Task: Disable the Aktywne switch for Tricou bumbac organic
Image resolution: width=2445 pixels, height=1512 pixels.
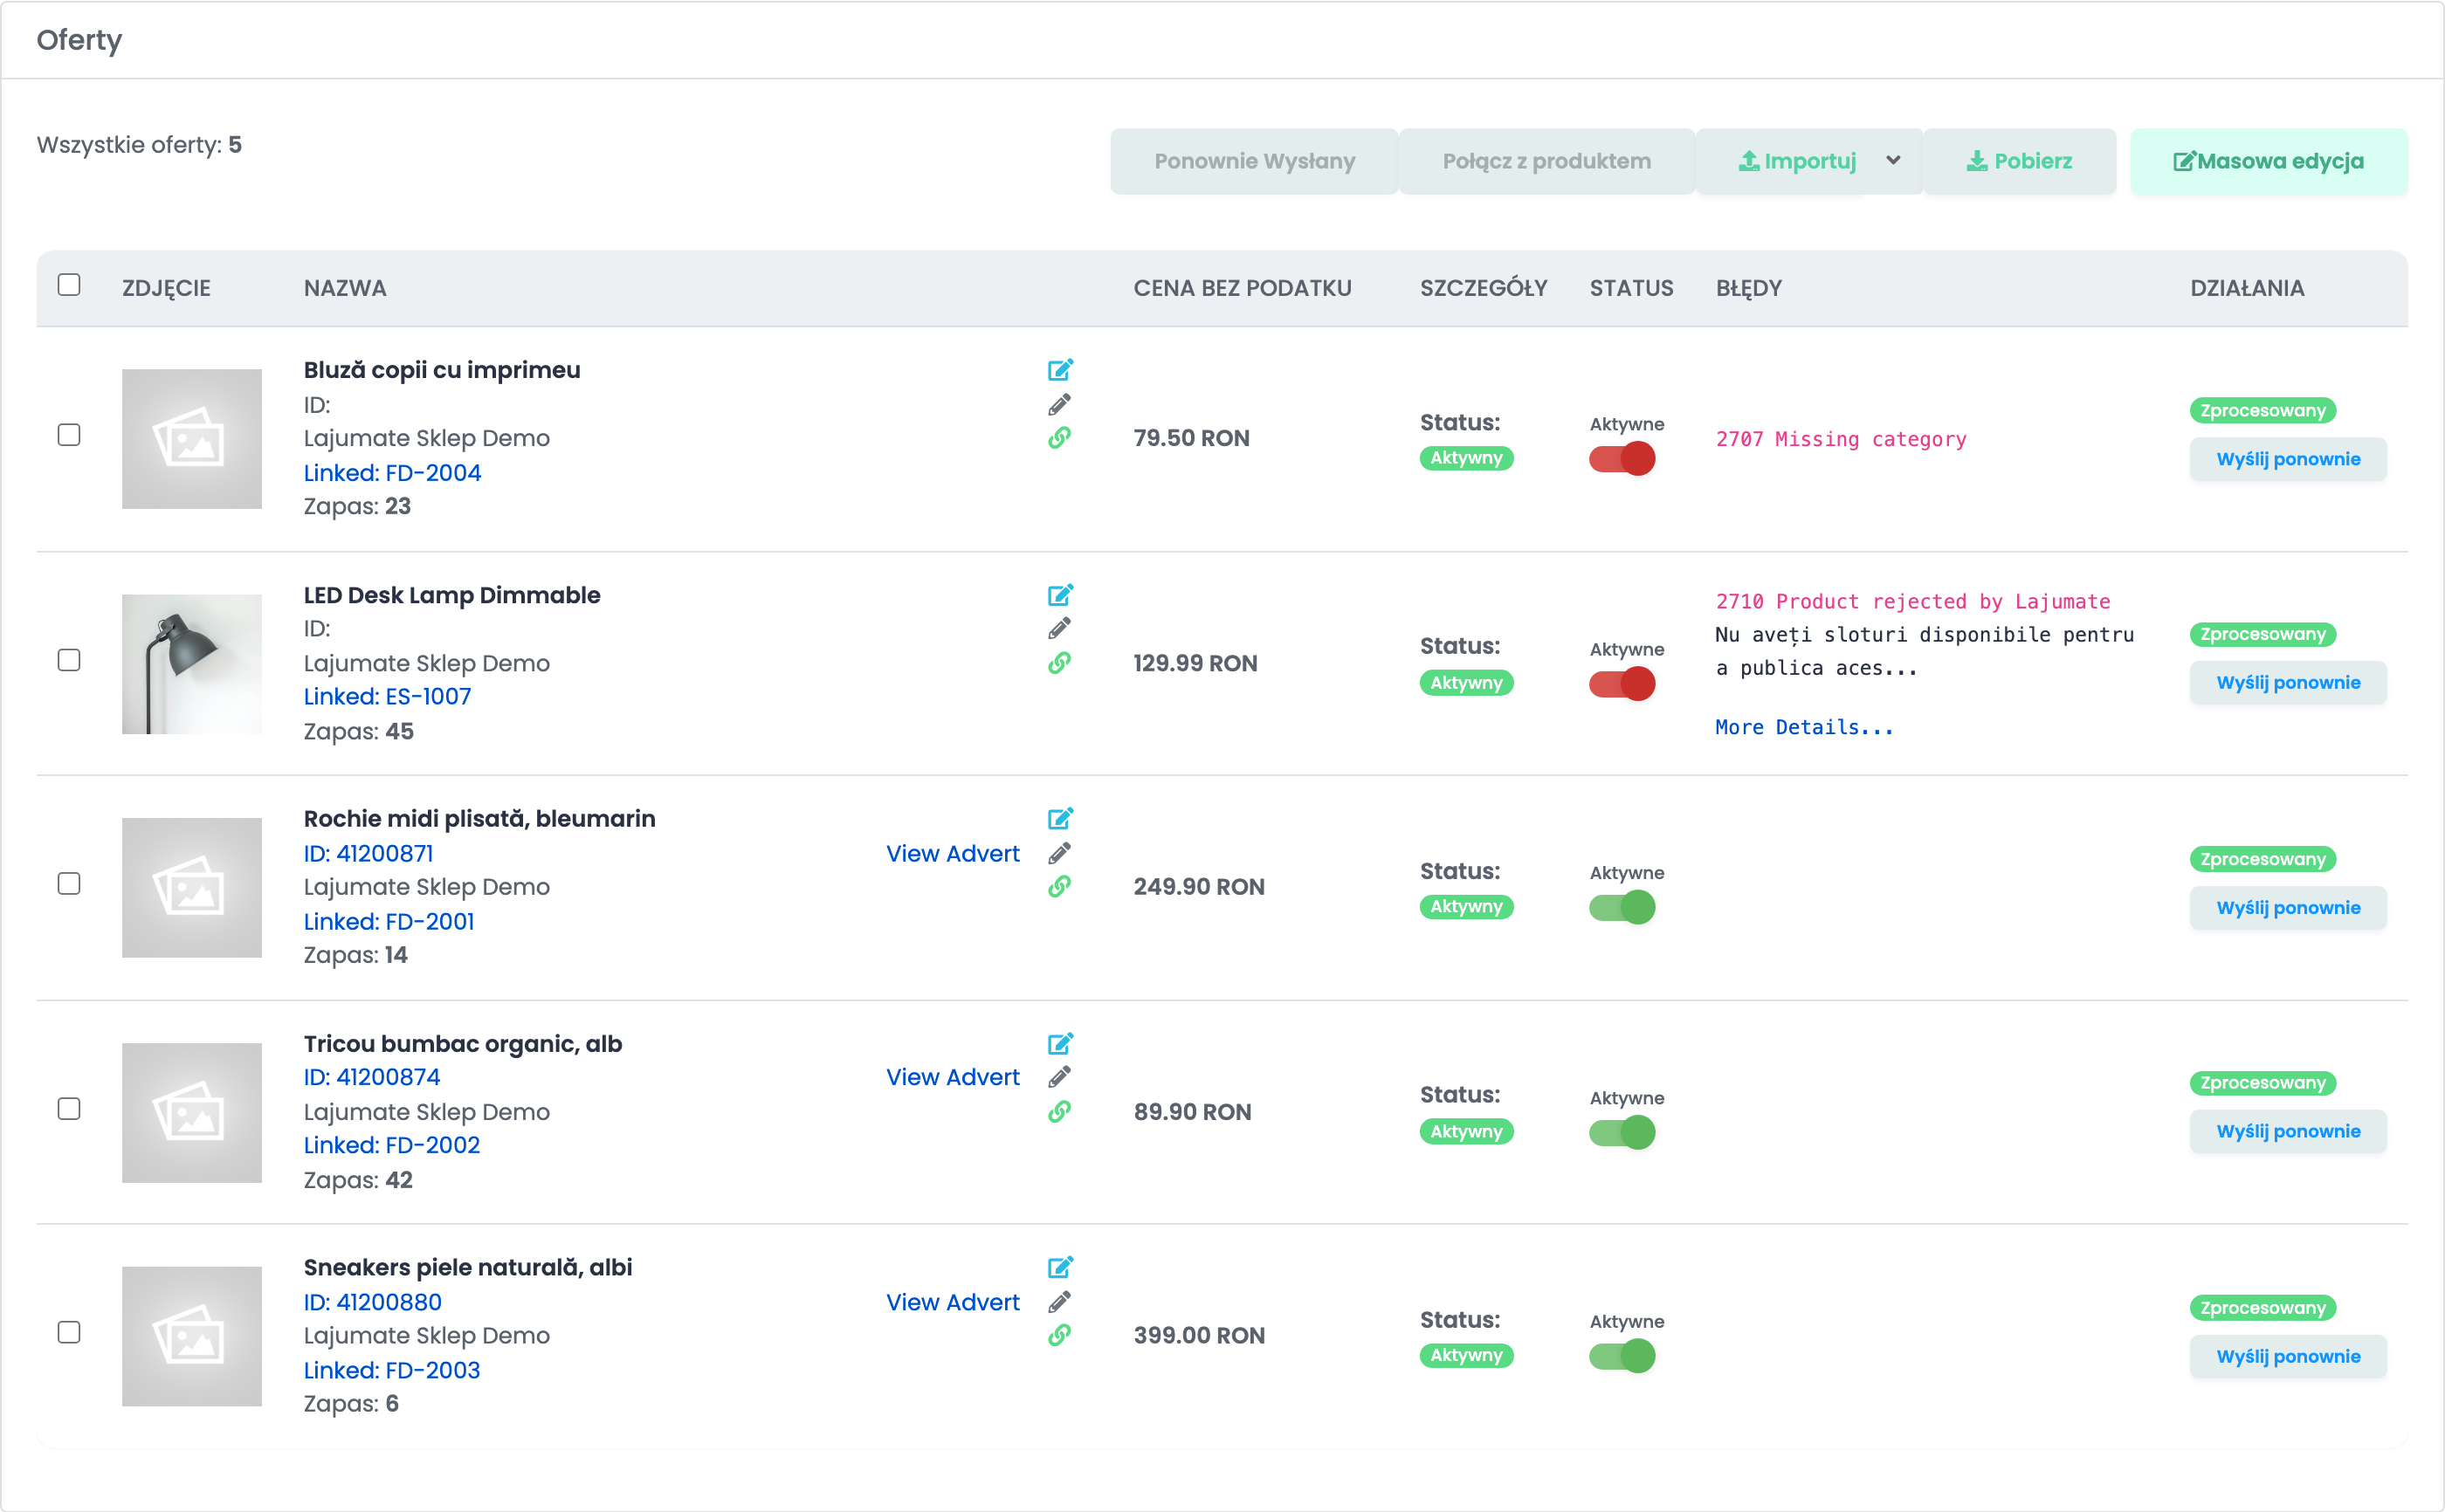Action: [x=1621, y=1133]
